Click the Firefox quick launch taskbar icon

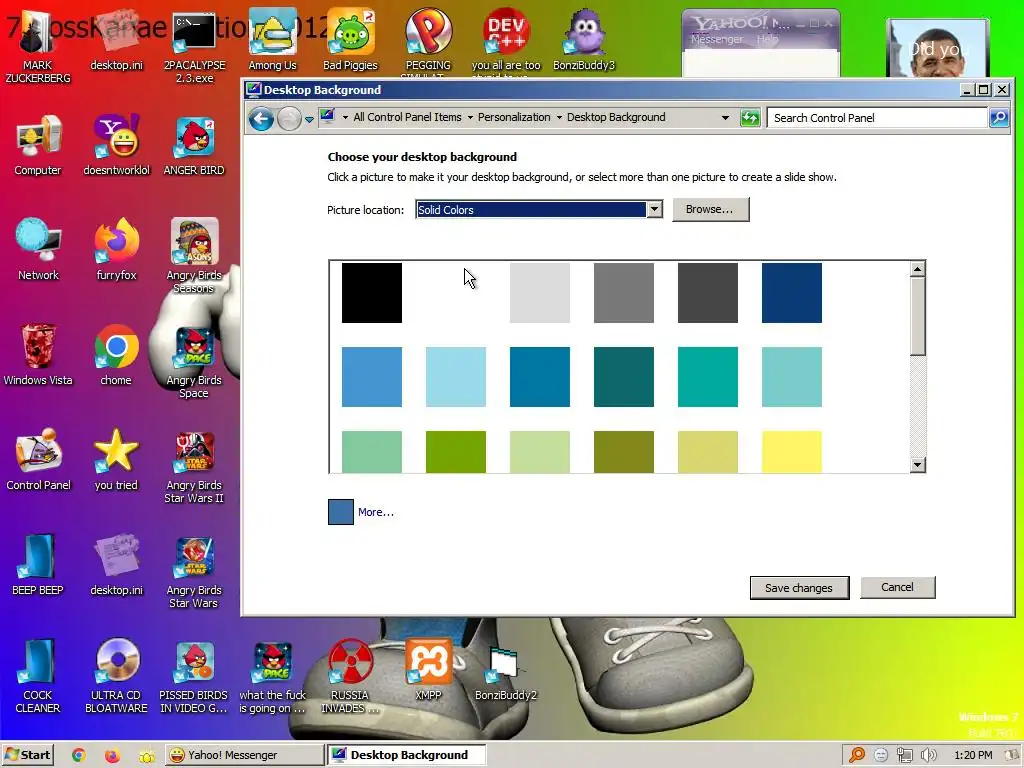point(112,755)
